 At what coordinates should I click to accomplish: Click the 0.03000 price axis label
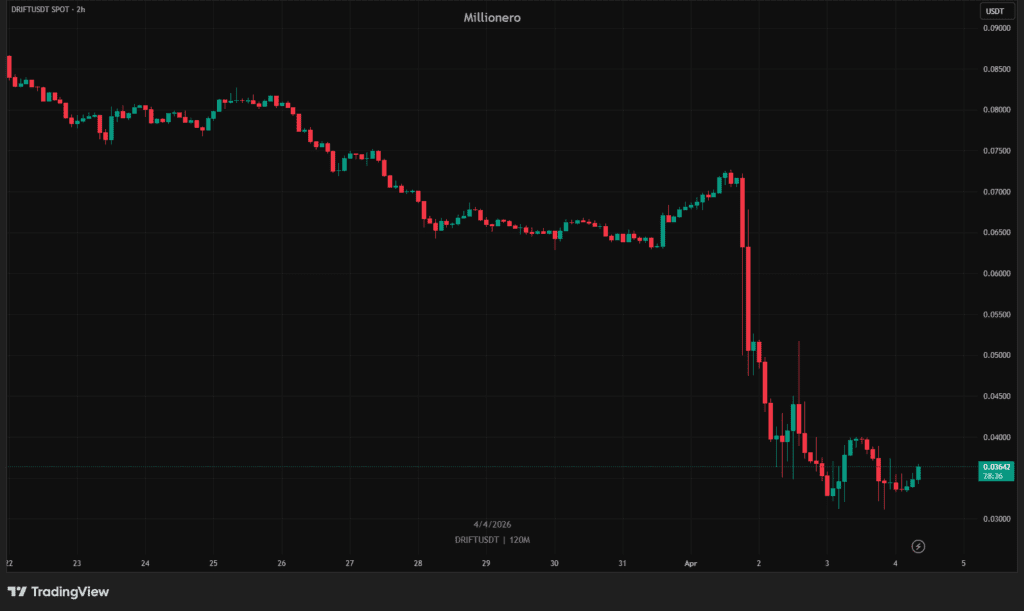click(995, 519)
